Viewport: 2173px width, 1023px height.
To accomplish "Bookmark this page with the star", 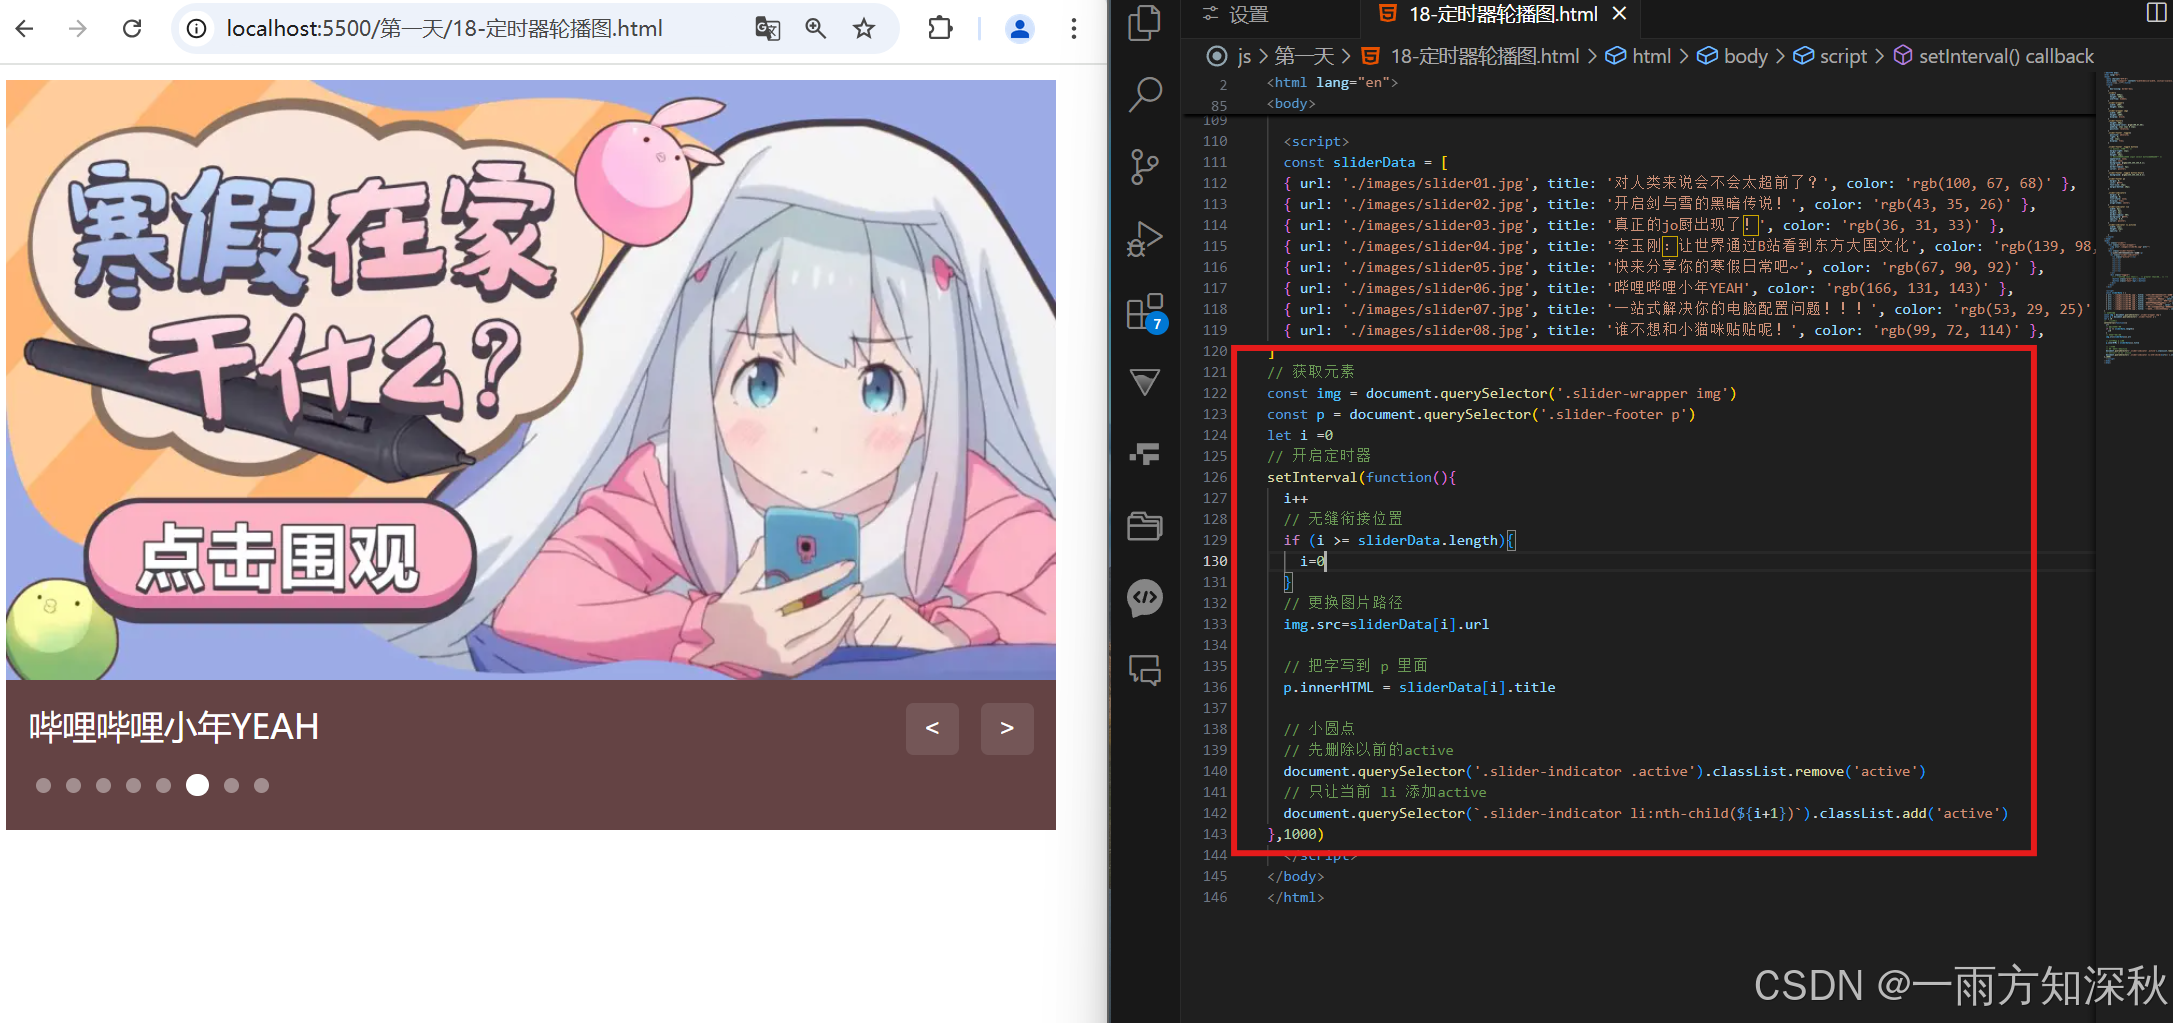I will [864, 29].
